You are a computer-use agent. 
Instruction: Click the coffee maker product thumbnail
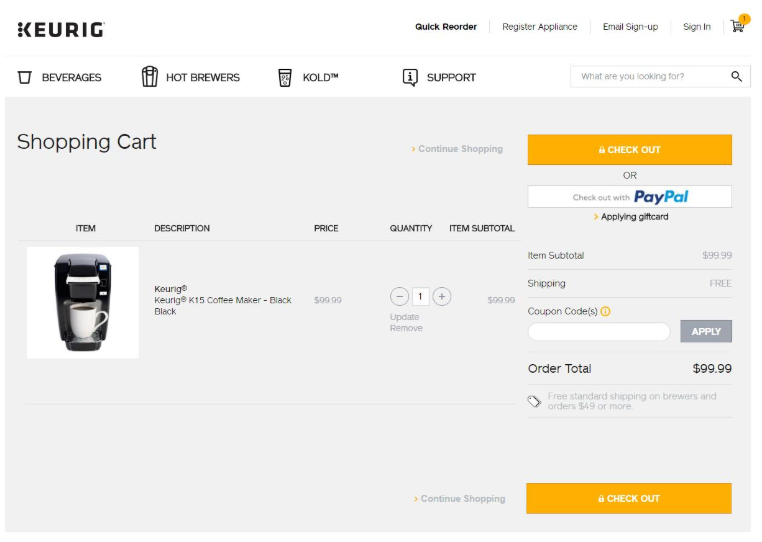(x=83, y=302)
